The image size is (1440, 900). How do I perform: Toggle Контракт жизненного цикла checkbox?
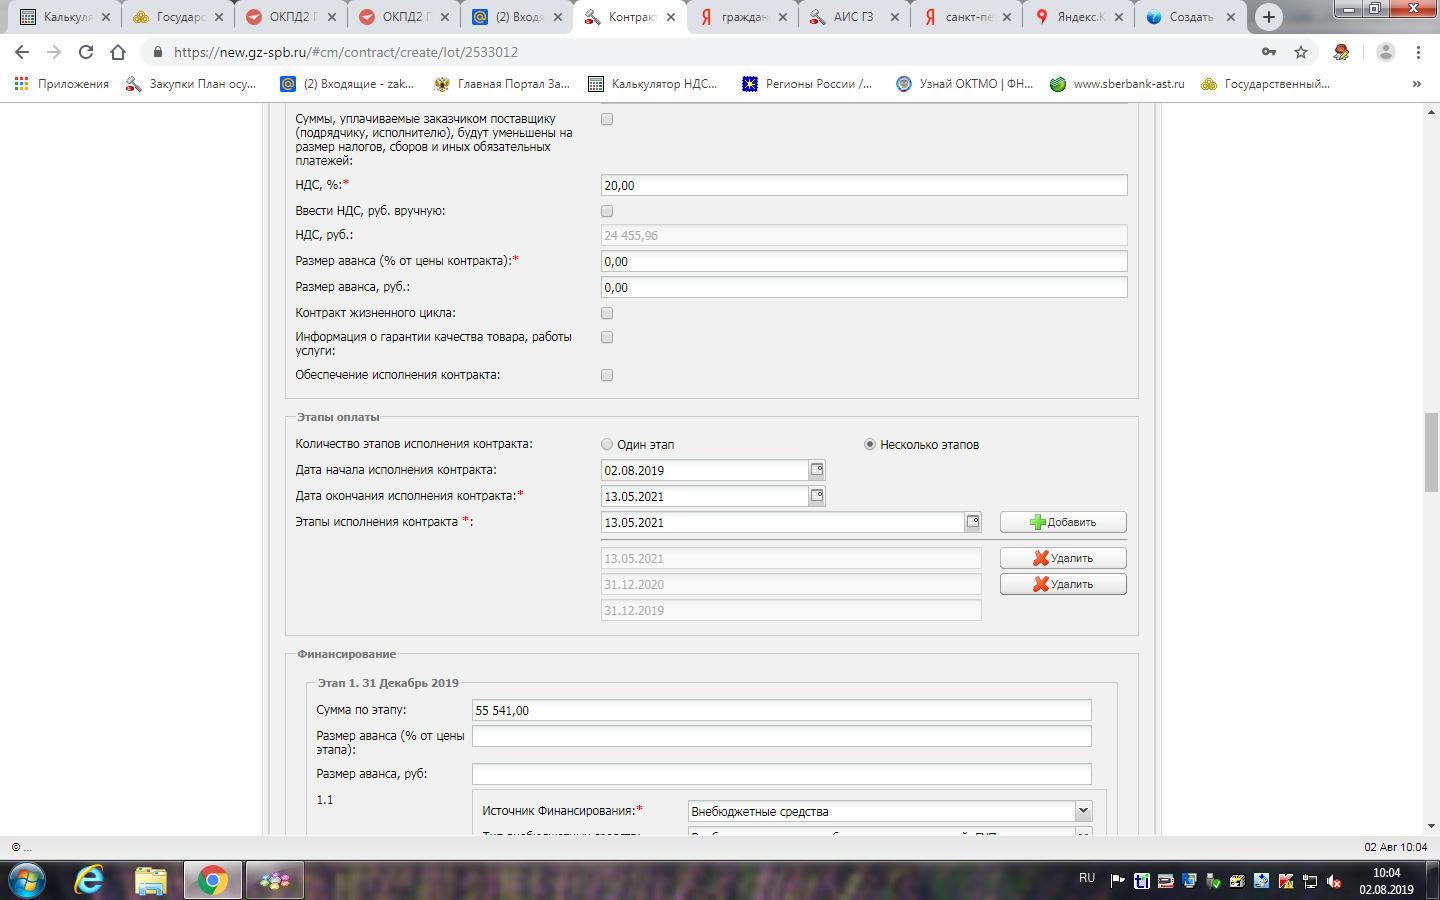pos(607,313)
